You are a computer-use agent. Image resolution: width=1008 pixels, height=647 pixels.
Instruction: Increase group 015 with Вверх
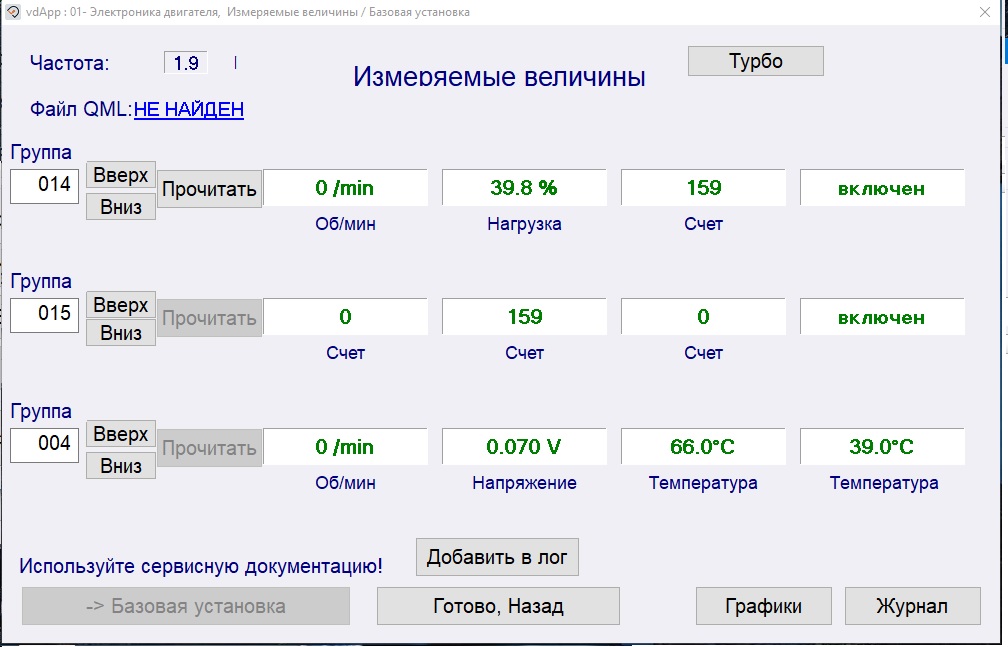[121, 305]
